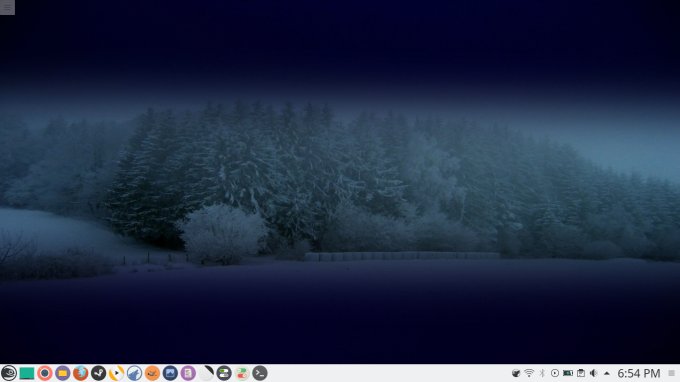
Task: Open the desktop toolbox hamburger menu
Action: click(7, 7)
